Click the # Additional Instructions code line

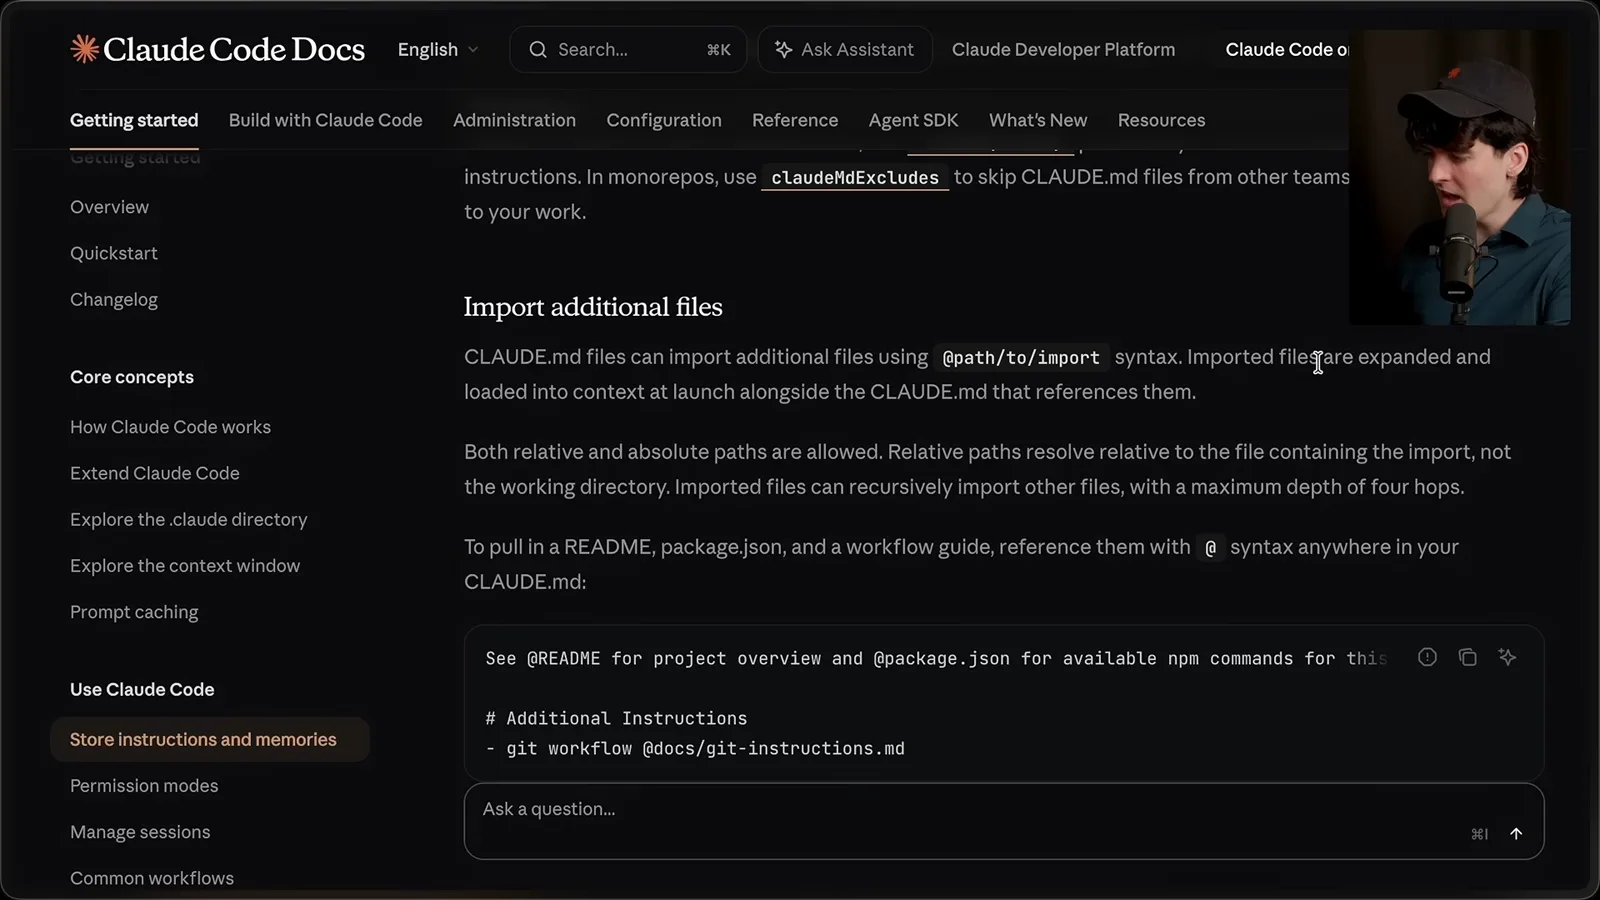click(x=616, y=718)
